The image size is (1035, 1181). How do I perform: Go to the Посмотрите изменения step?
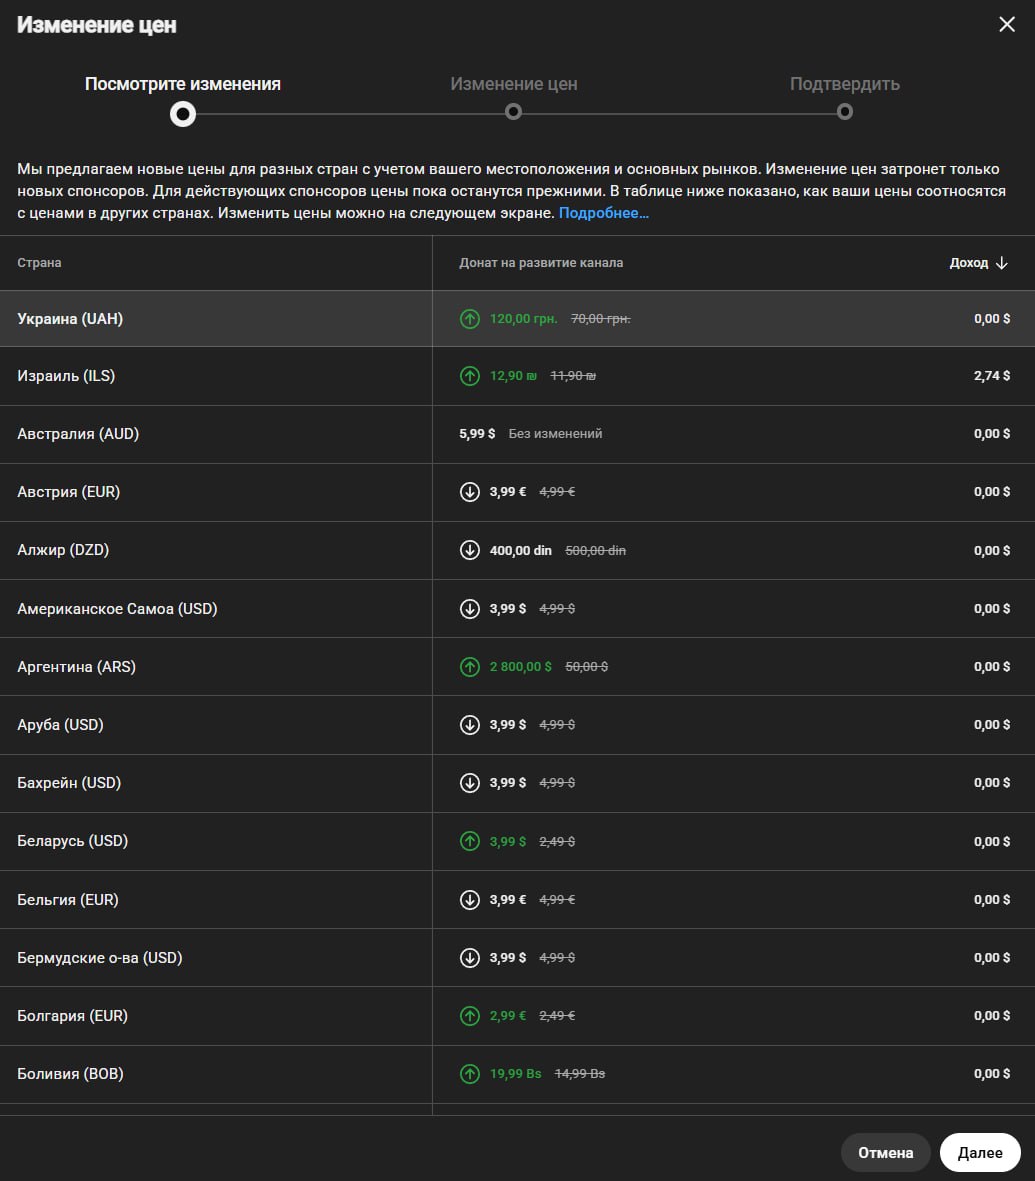tap(182, 84)
